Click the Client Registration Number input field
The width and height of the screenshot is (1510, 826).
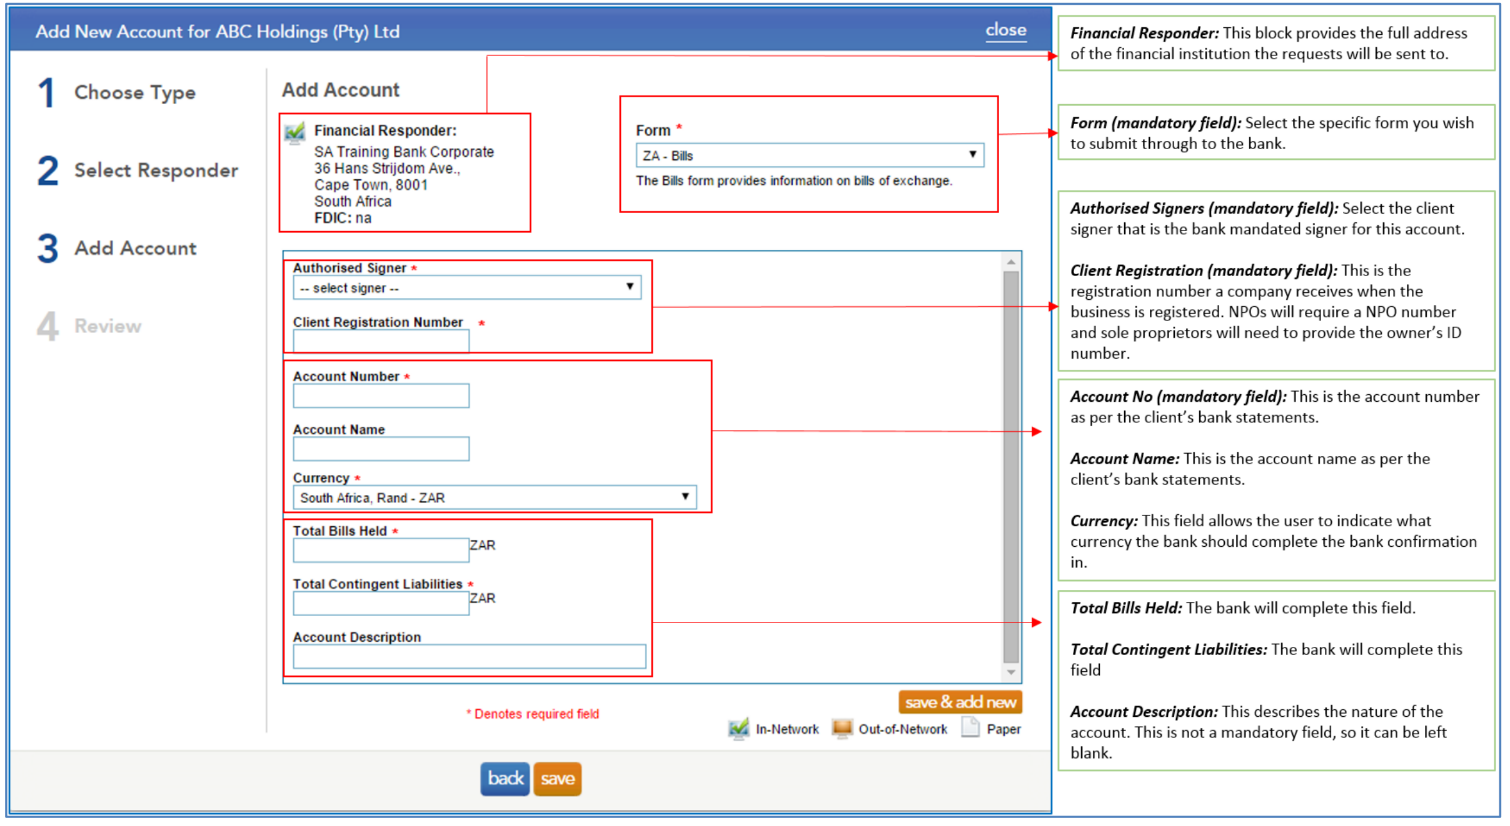point(381,342)
